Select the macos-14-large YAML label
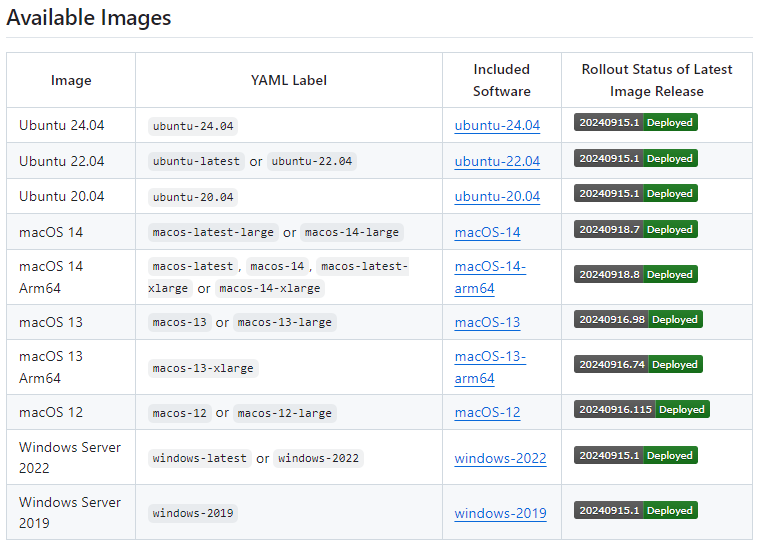The image size is (761, 547). coord(352,232)
